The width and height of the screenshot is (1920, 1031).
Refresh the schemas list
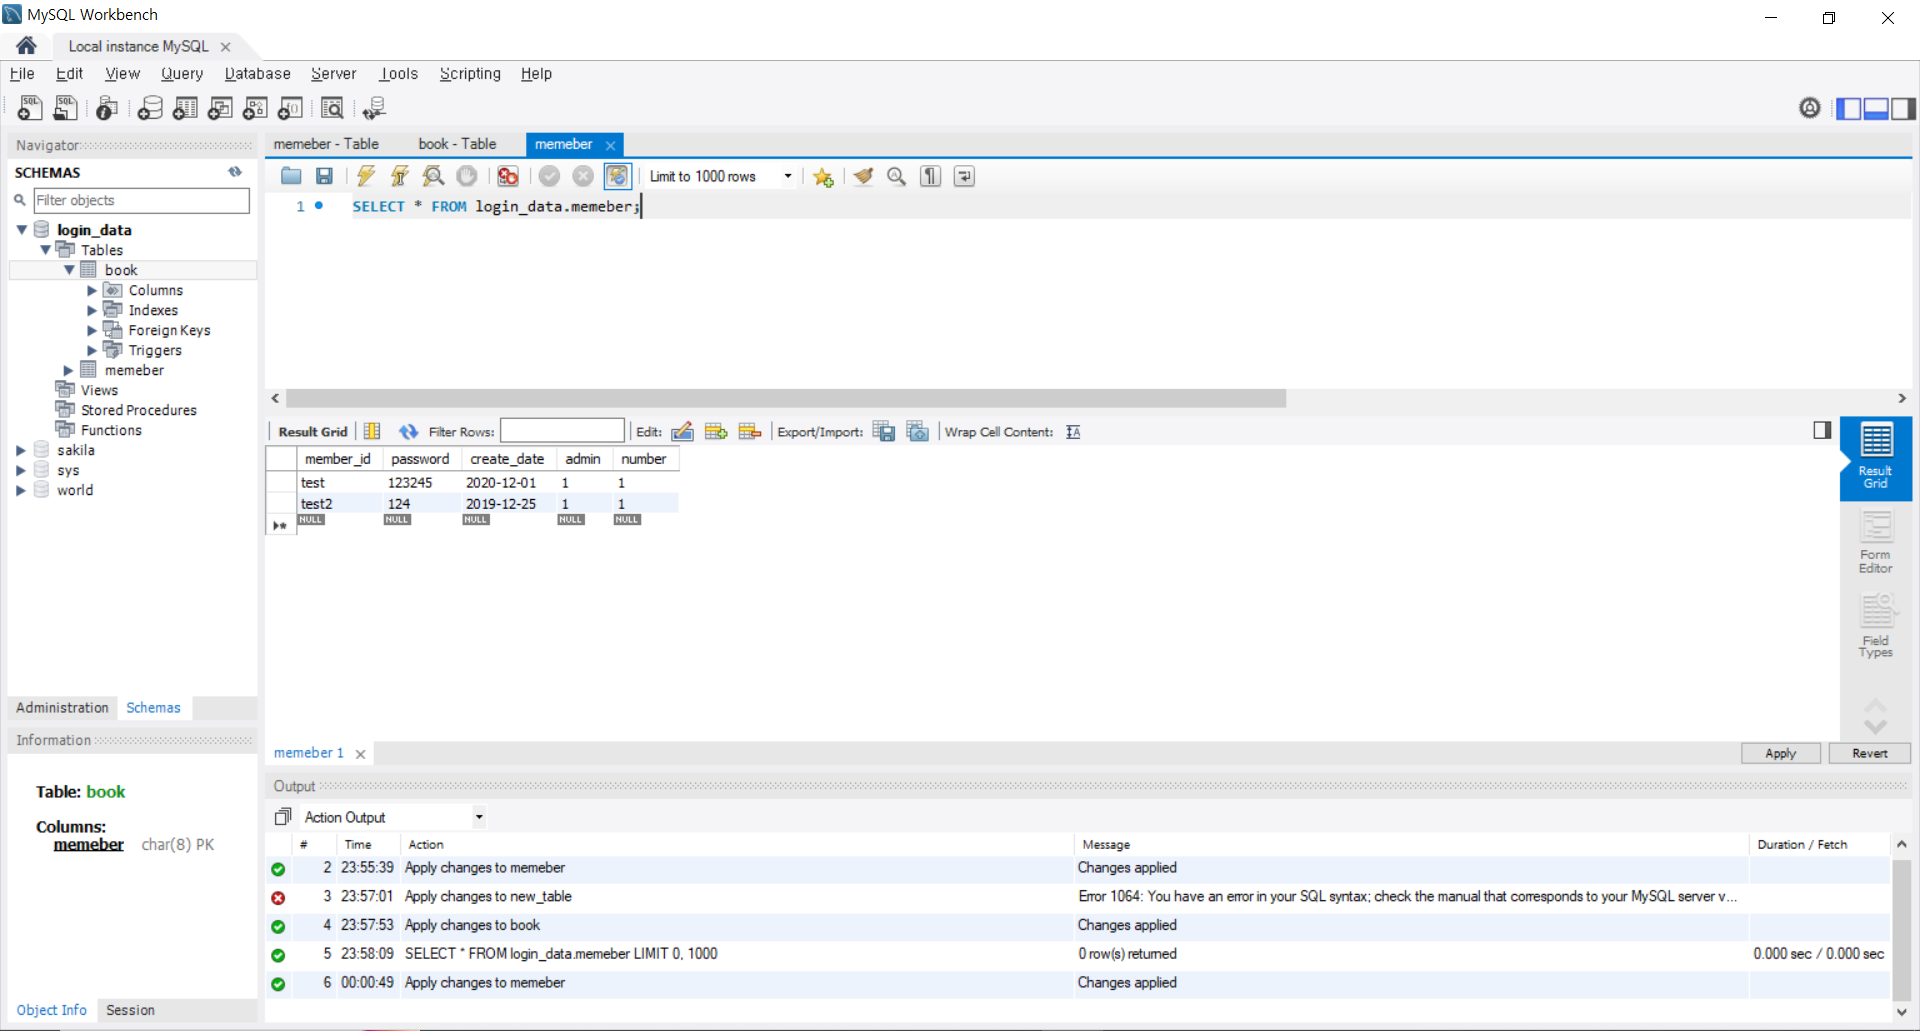[235, 172]
